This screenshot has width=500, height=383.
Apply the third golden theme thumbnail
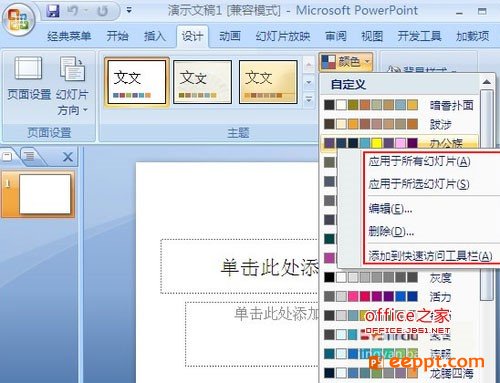268,82
